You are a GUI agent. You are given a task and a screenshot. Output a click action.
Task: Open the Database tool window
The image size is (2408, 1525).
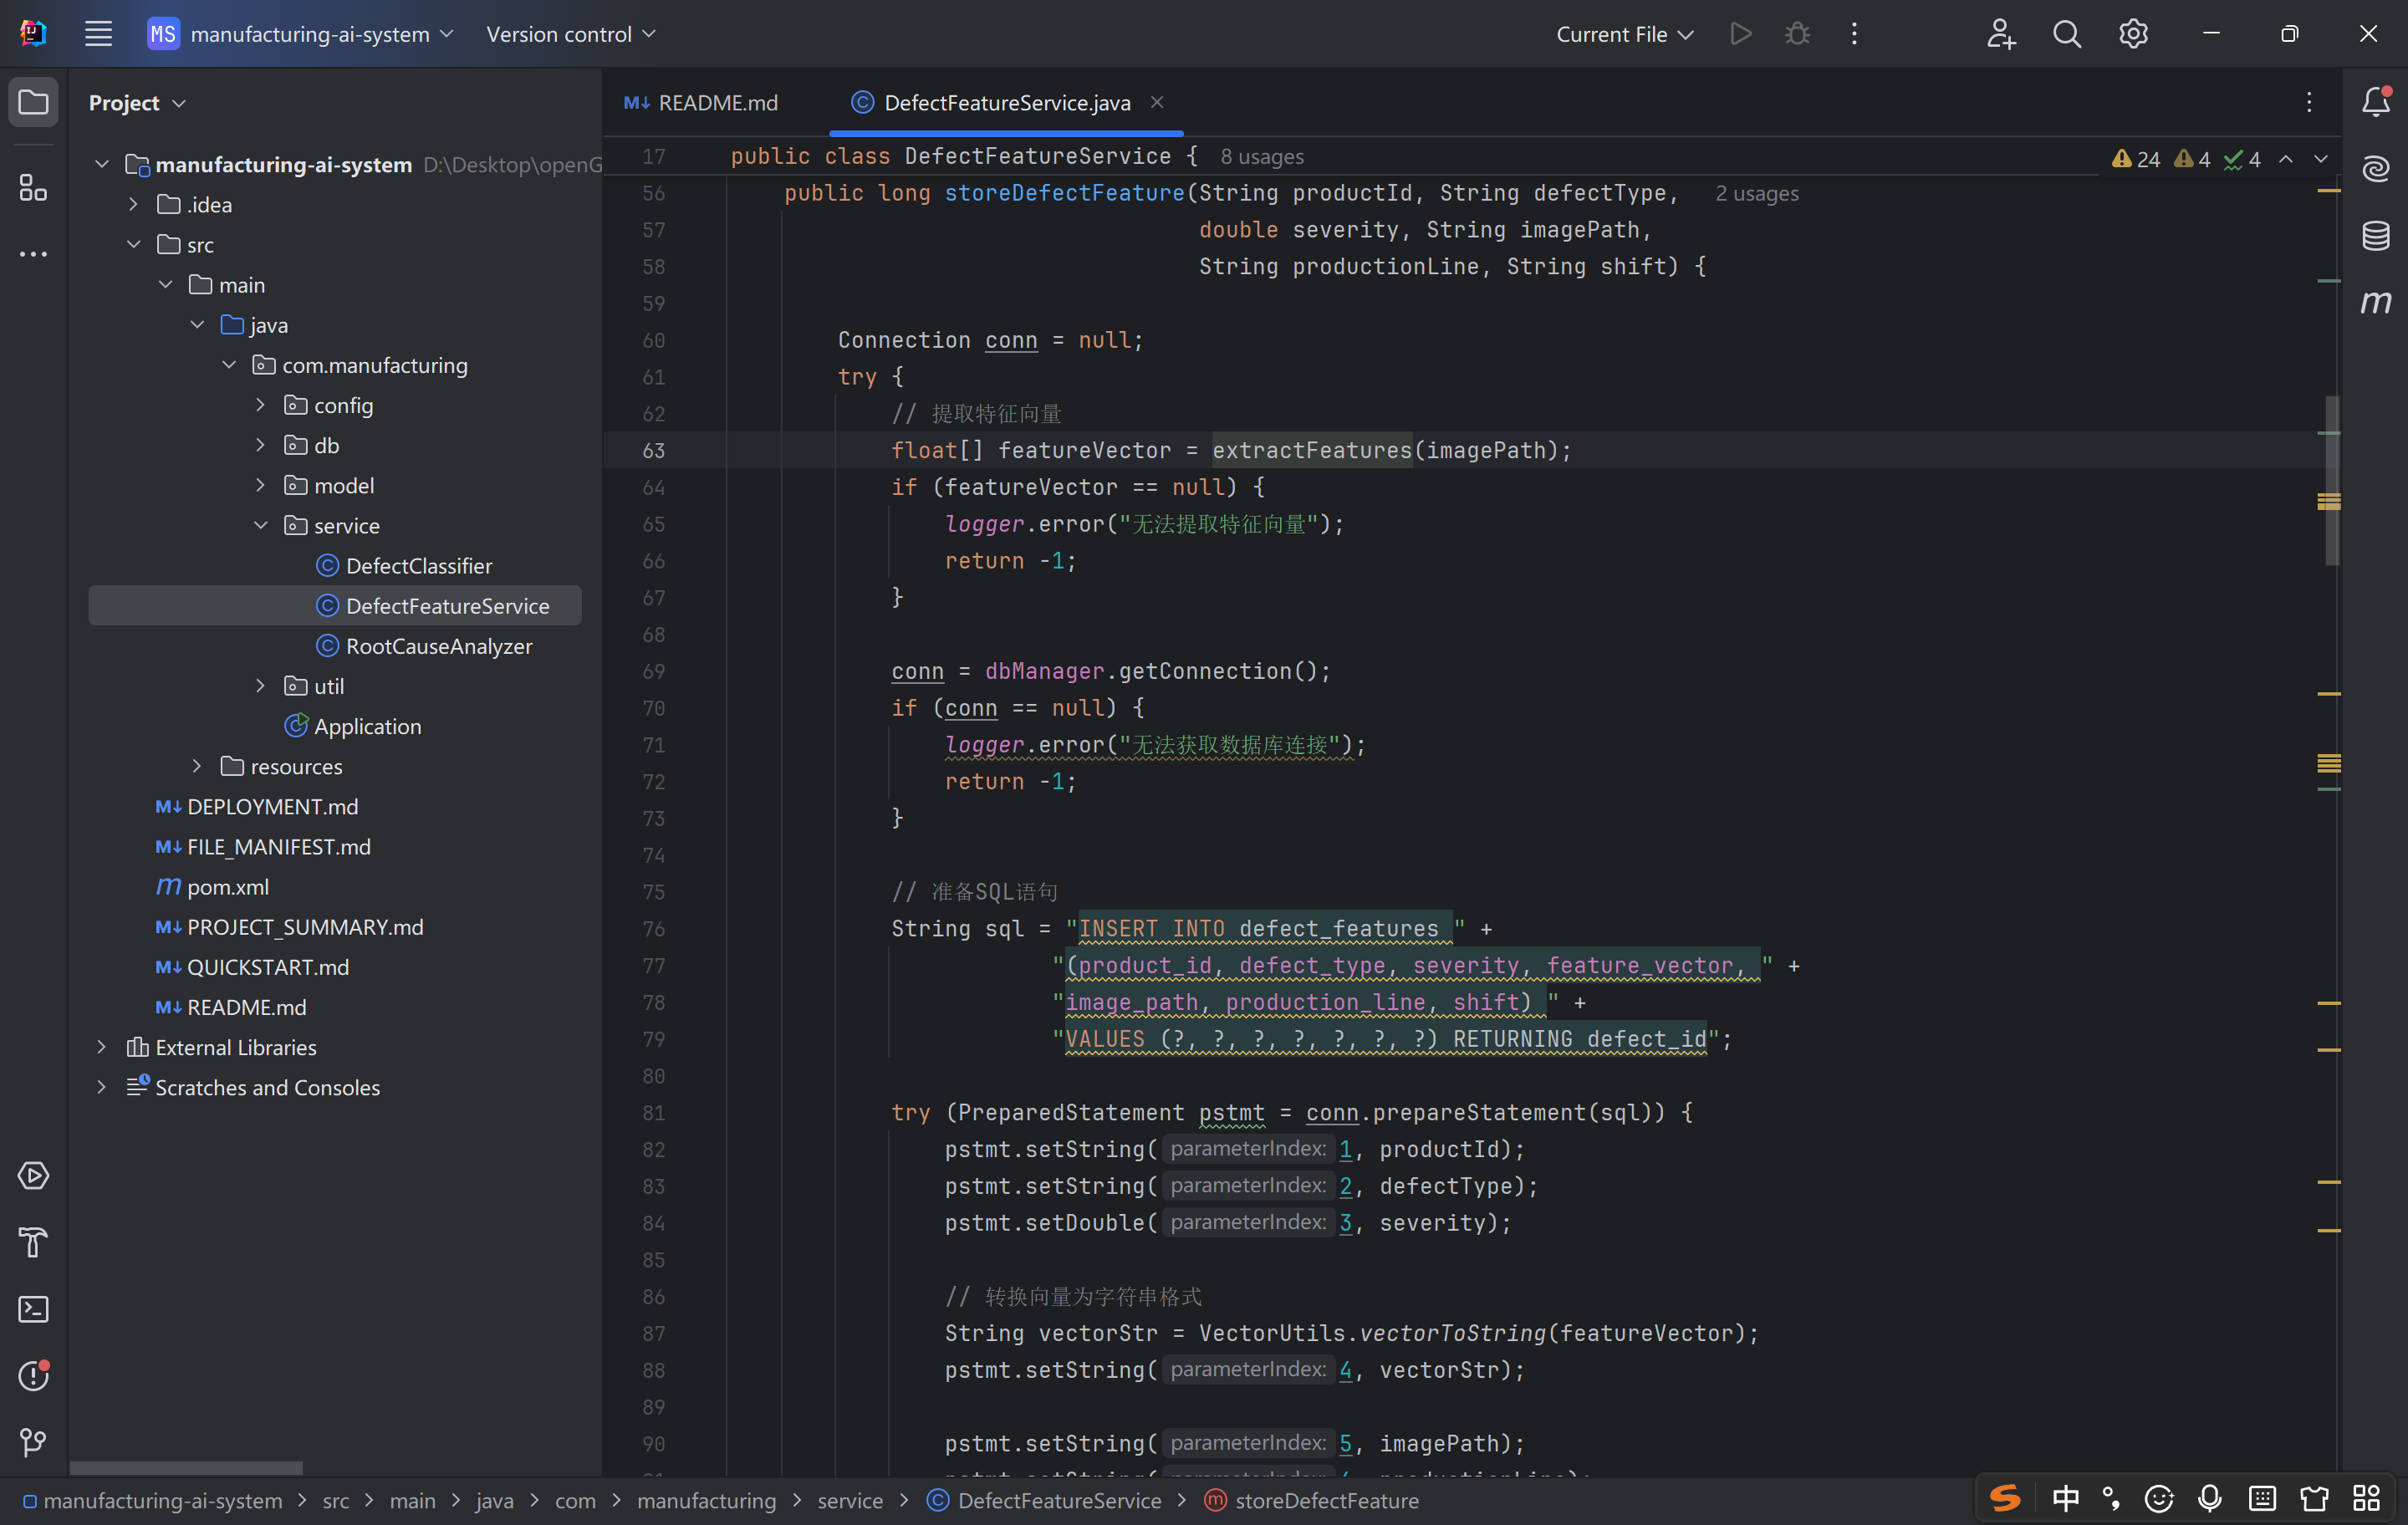click(2375, 236)
